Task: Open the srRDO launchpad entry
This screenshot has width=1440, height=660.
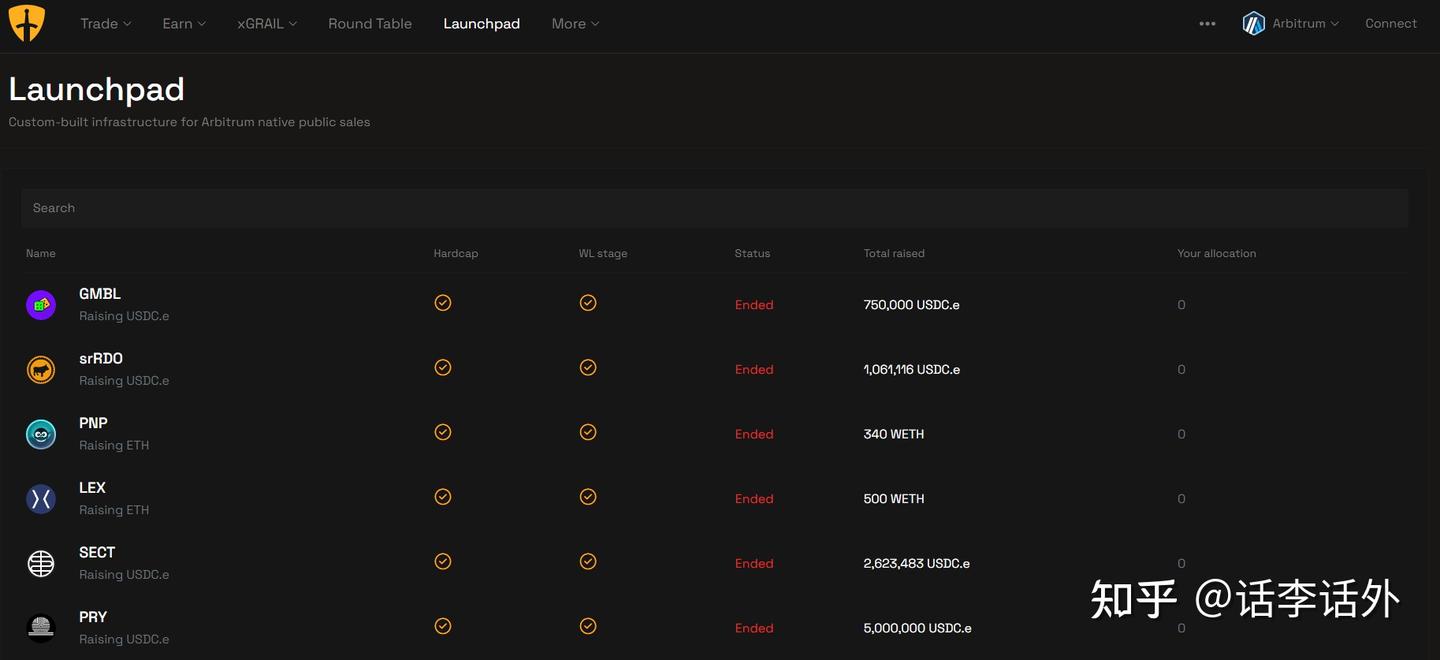Action: pos(716,370)
